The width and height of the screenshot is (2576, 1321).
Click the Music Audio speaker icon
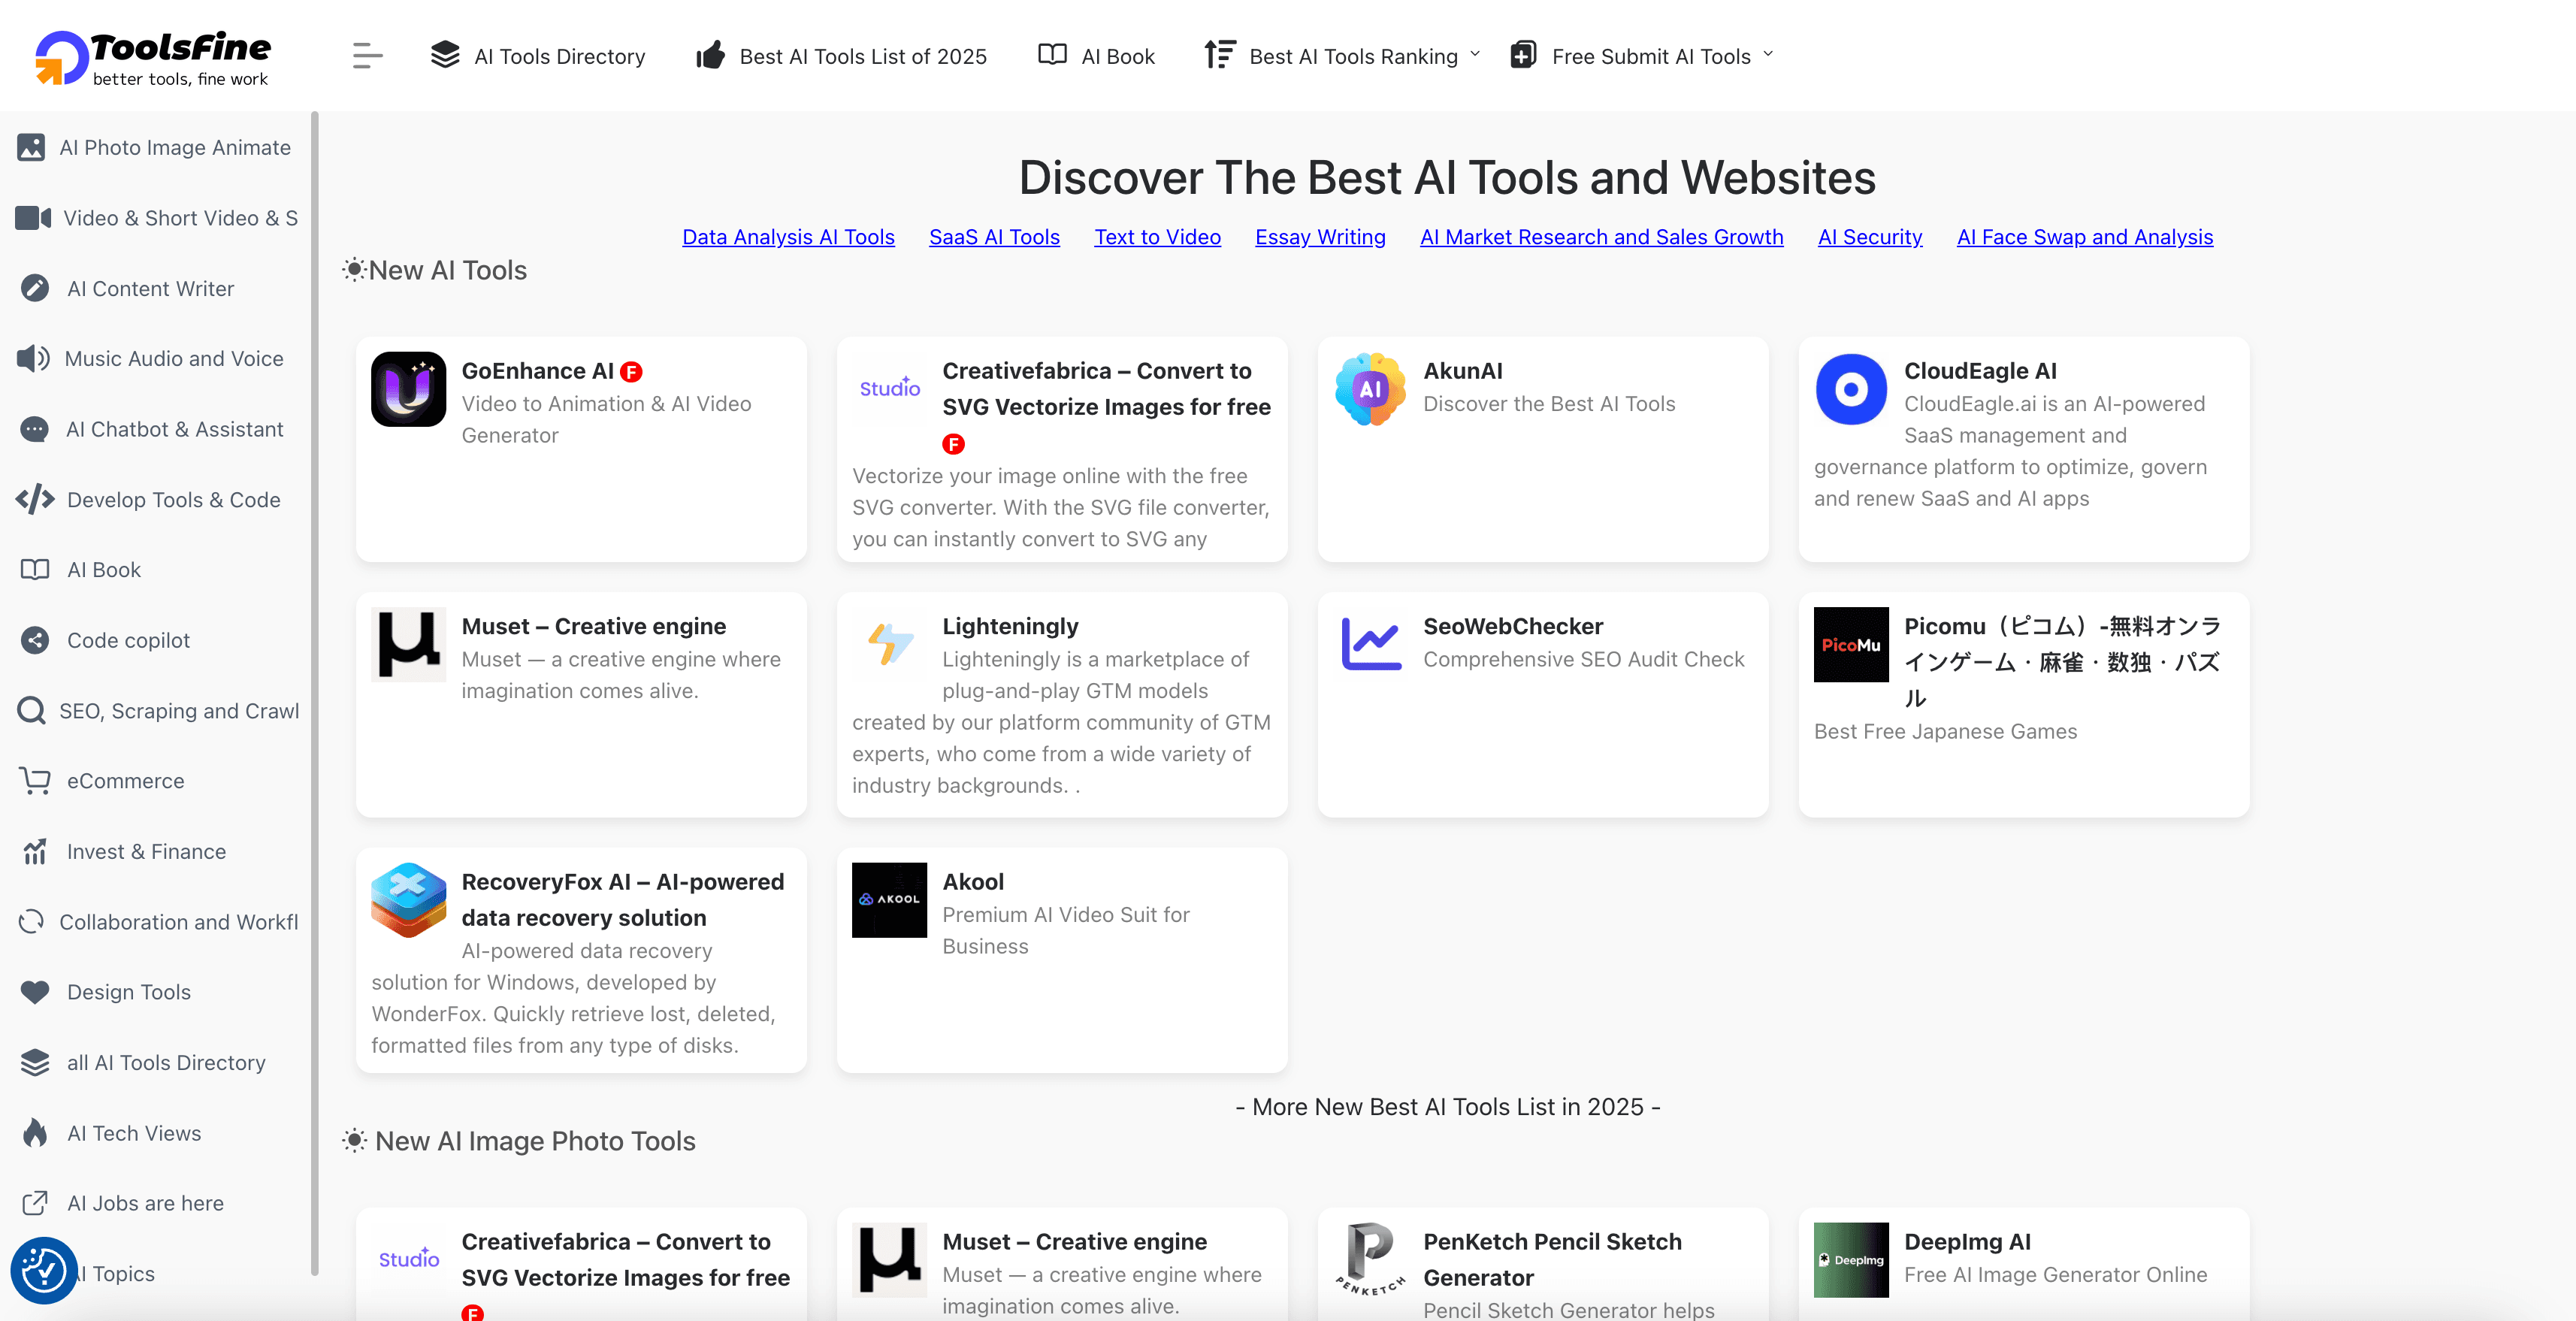pos(33,359)
